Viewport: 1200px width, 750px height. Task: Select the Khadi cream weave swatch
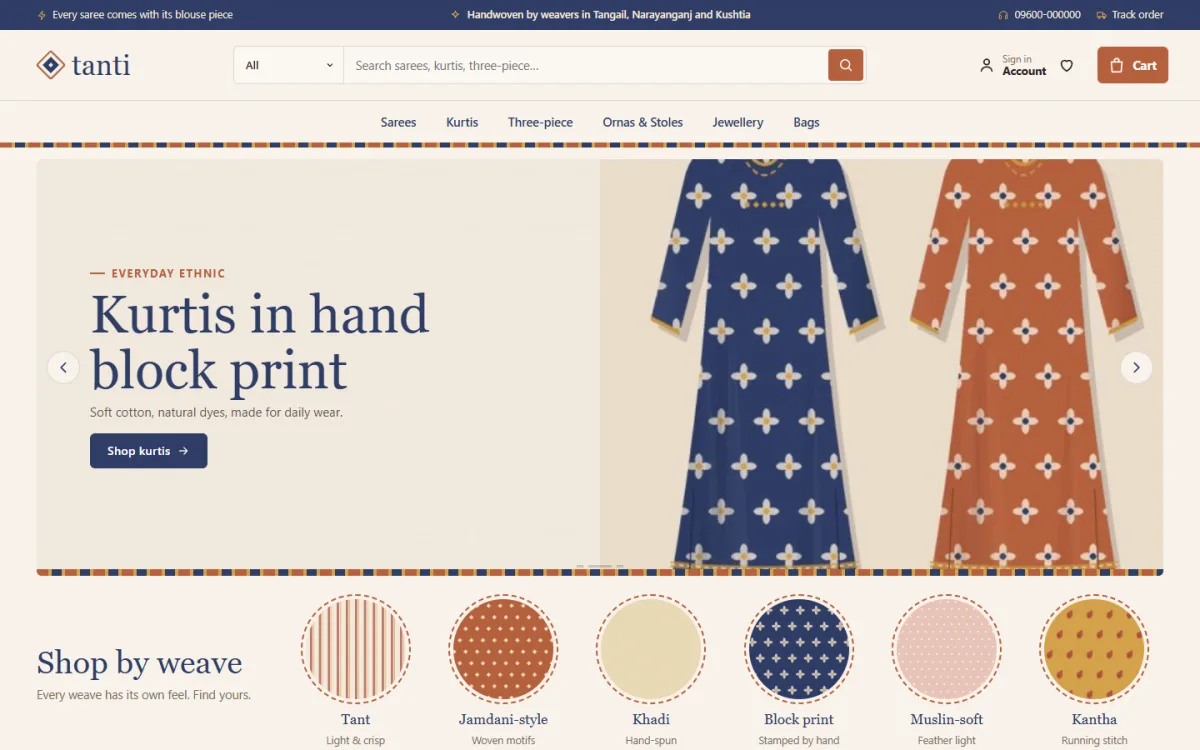click(x=651, y=649)
